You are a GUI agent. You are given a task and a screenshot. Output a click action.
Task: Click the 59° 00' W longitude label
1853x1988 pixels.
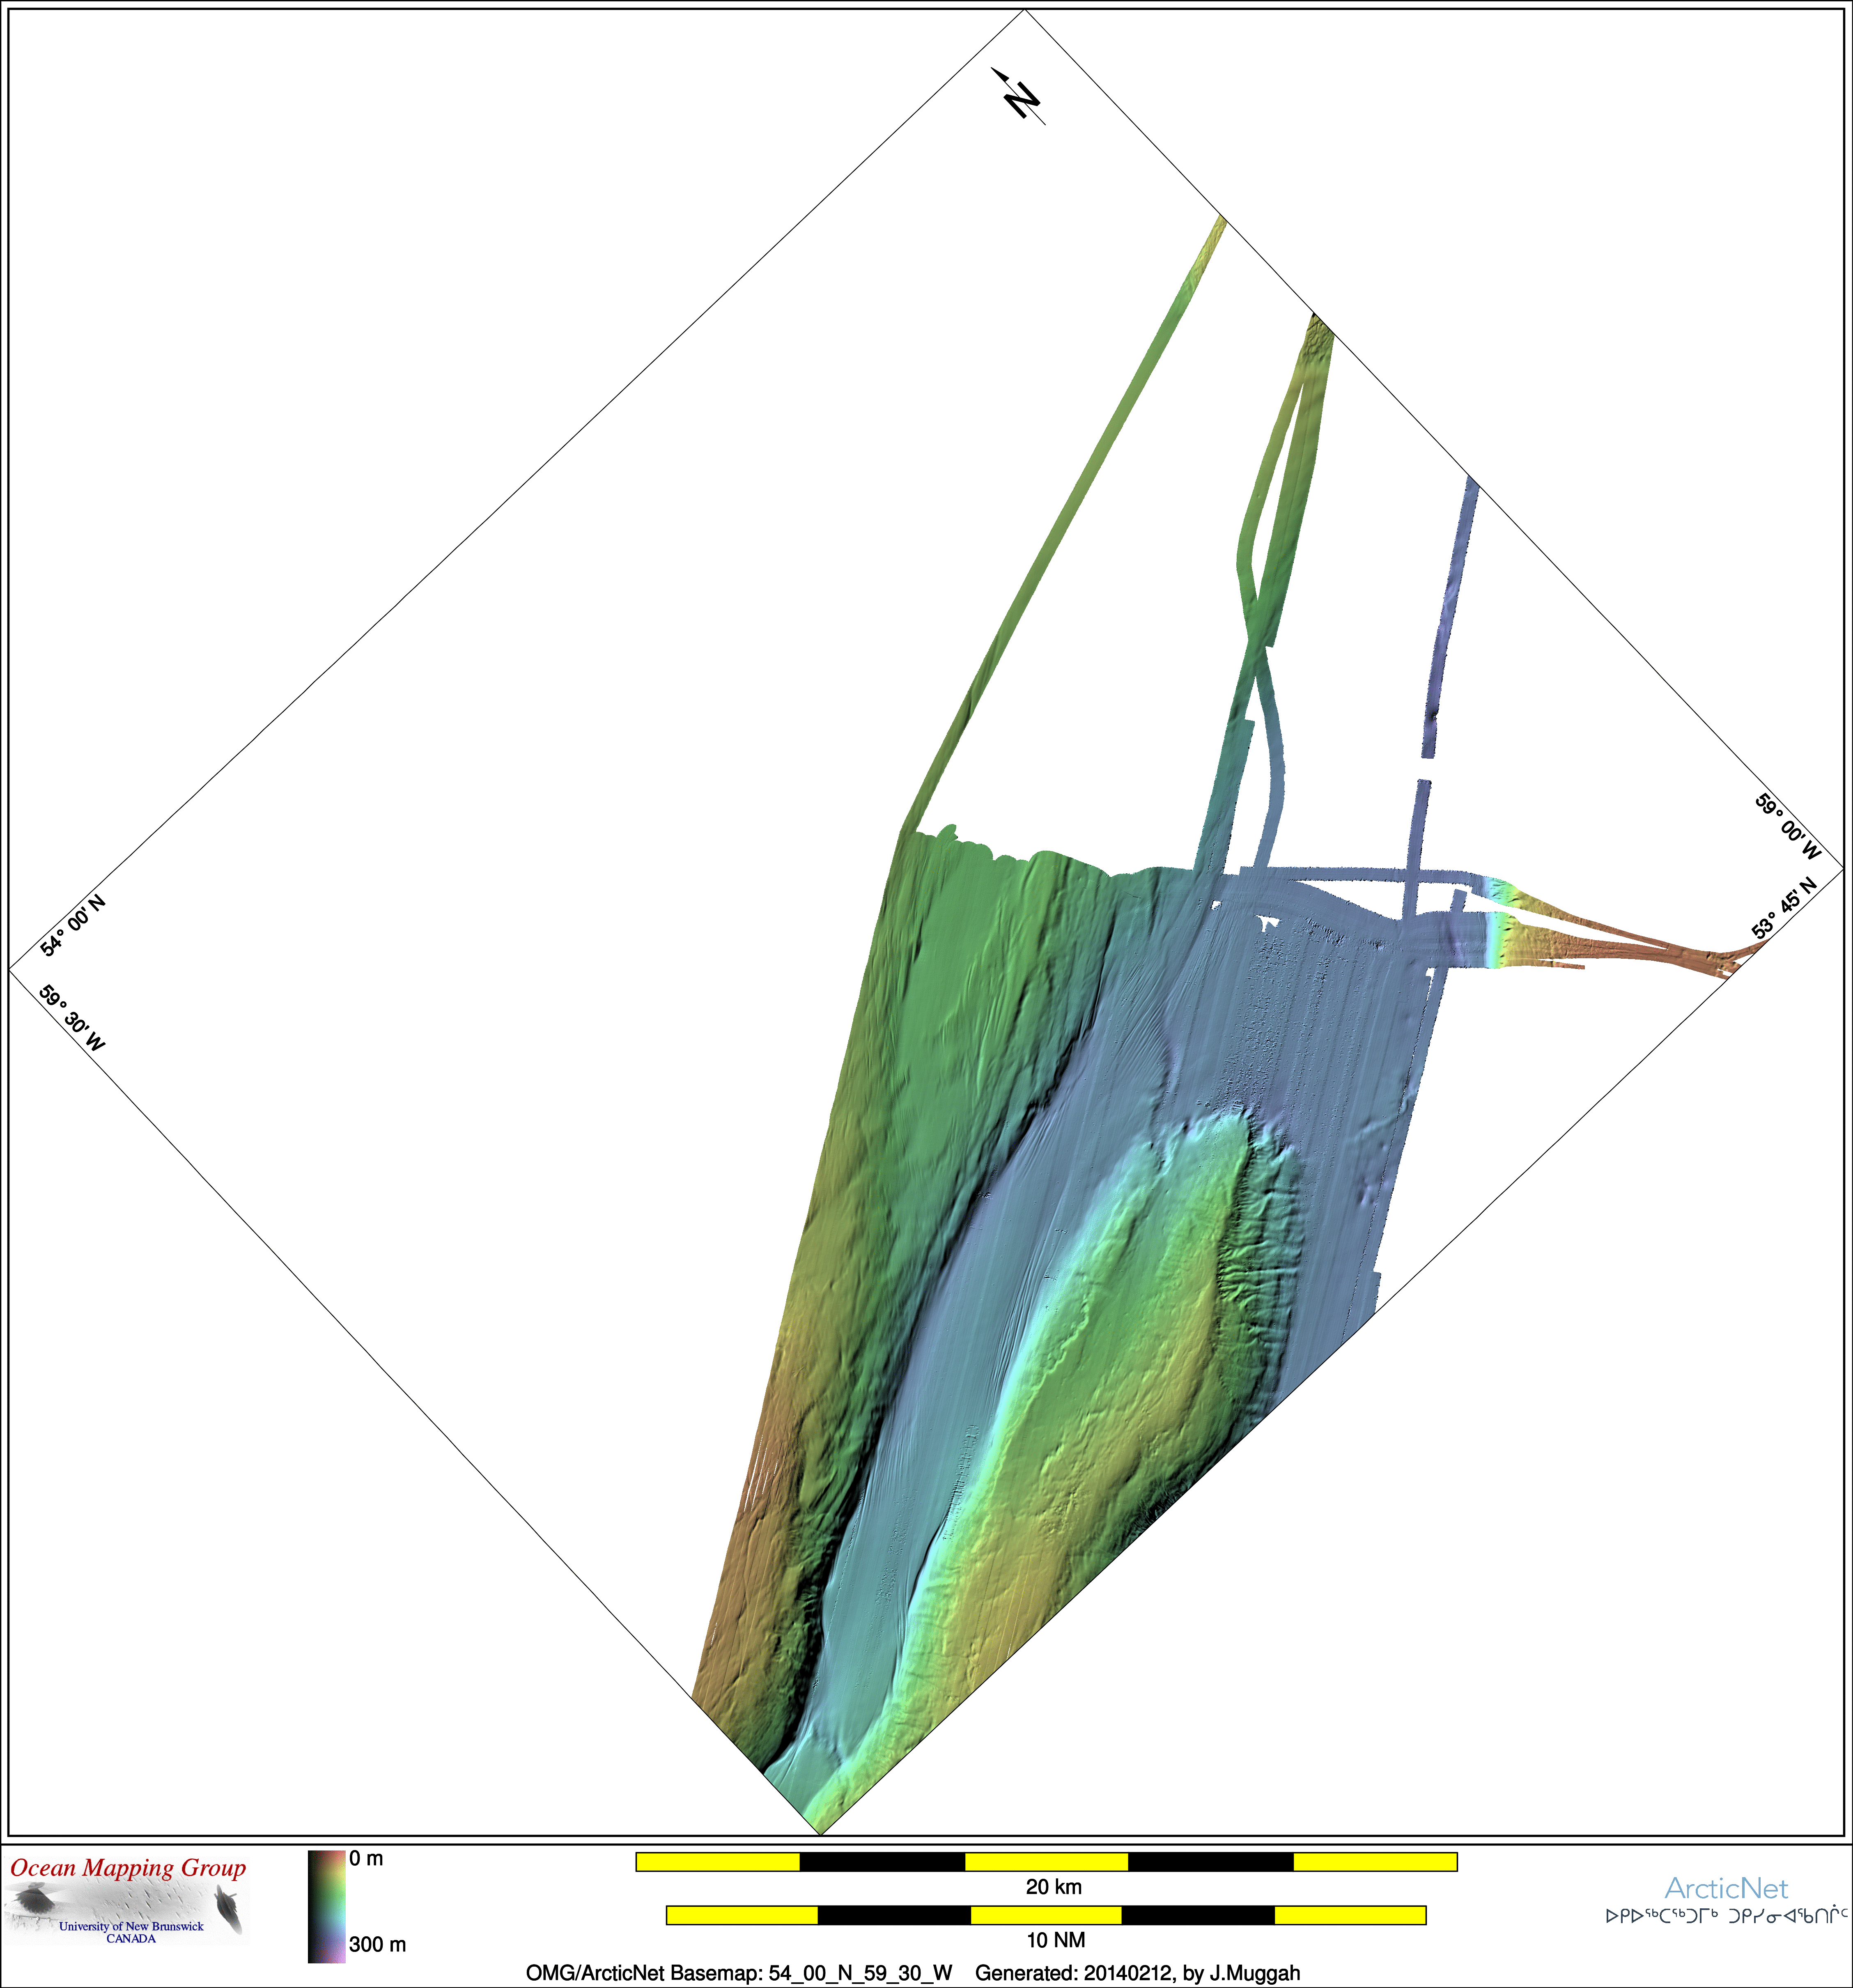1788,827
